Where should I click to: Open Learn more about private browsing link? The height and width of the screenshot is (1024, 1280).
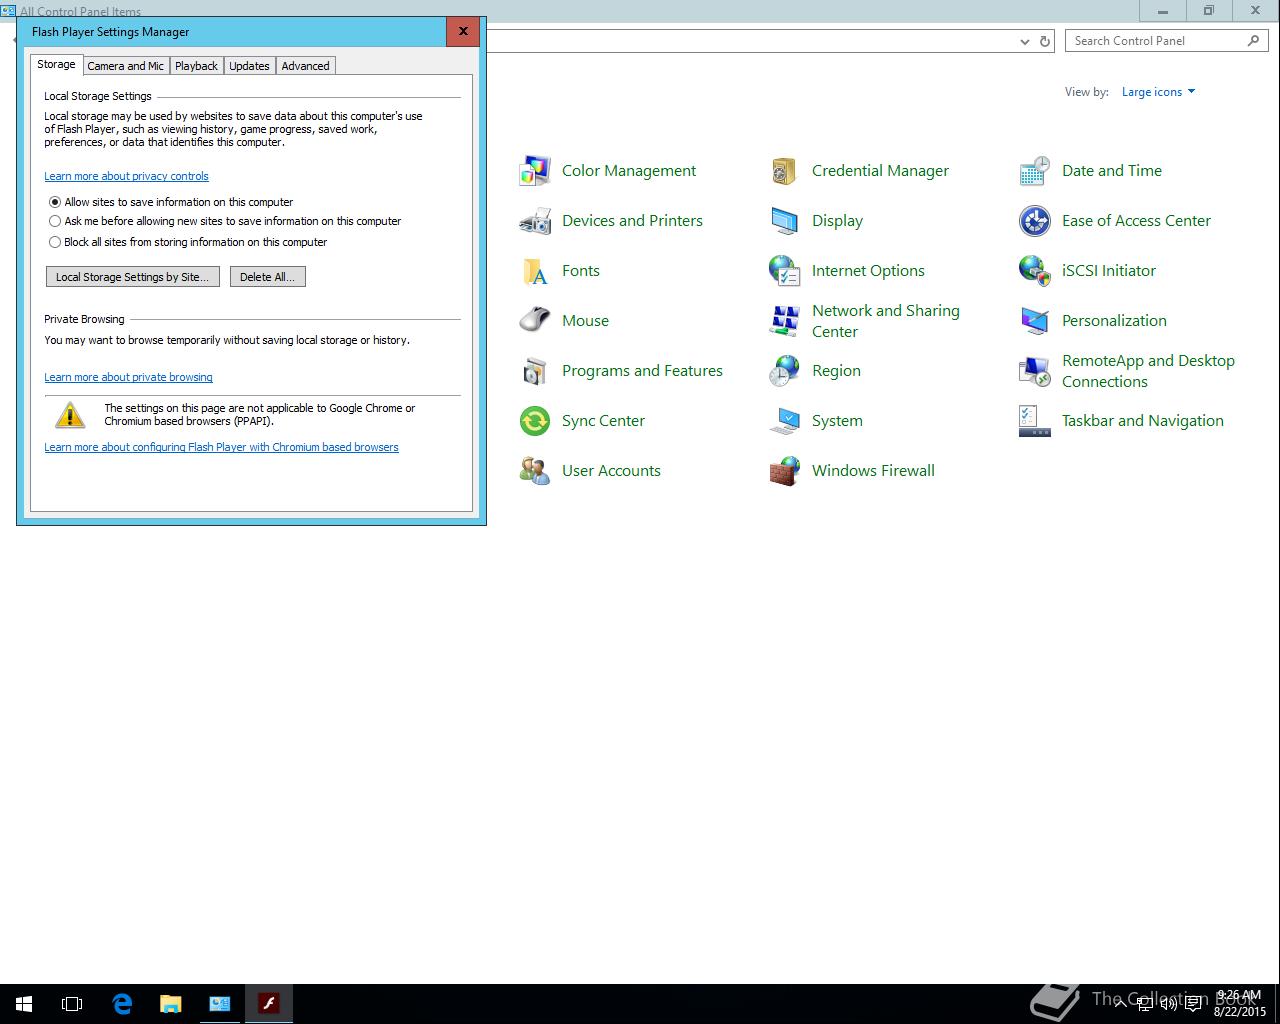coord(128,377)
